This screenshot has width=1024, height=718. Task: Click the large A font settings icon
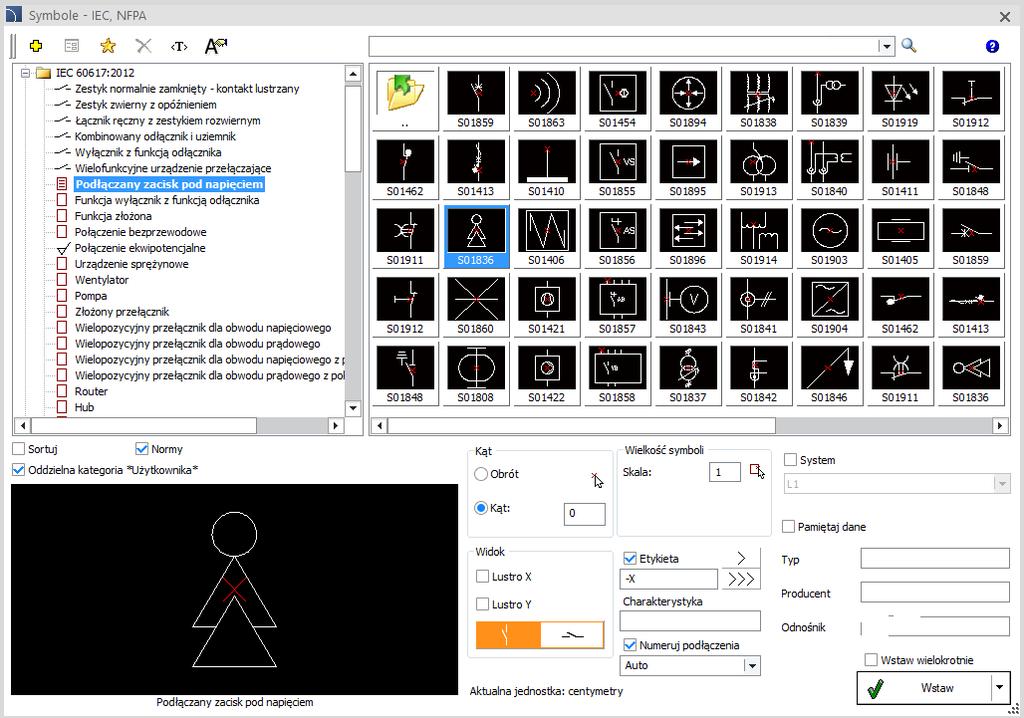point(216,46)
